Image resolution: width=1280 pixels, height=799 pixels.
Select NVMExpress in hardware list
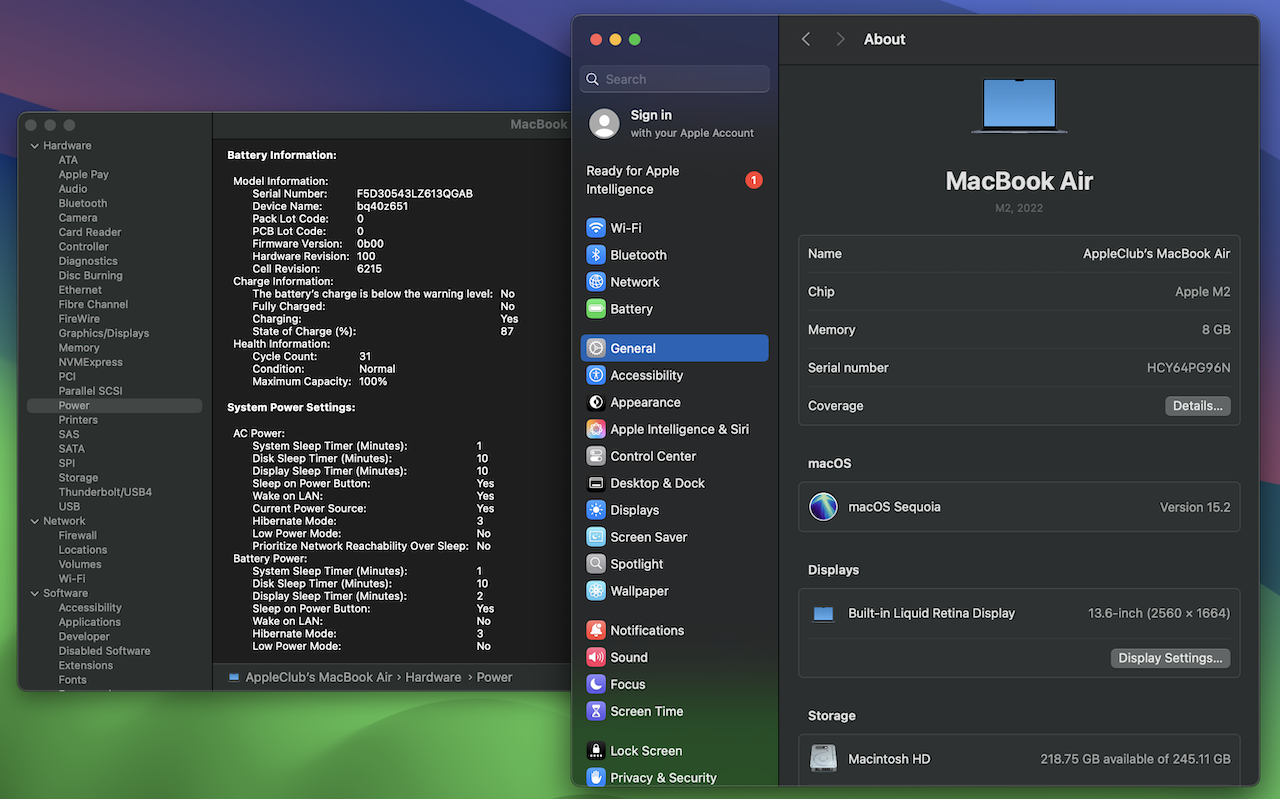[x=91, y=362]
